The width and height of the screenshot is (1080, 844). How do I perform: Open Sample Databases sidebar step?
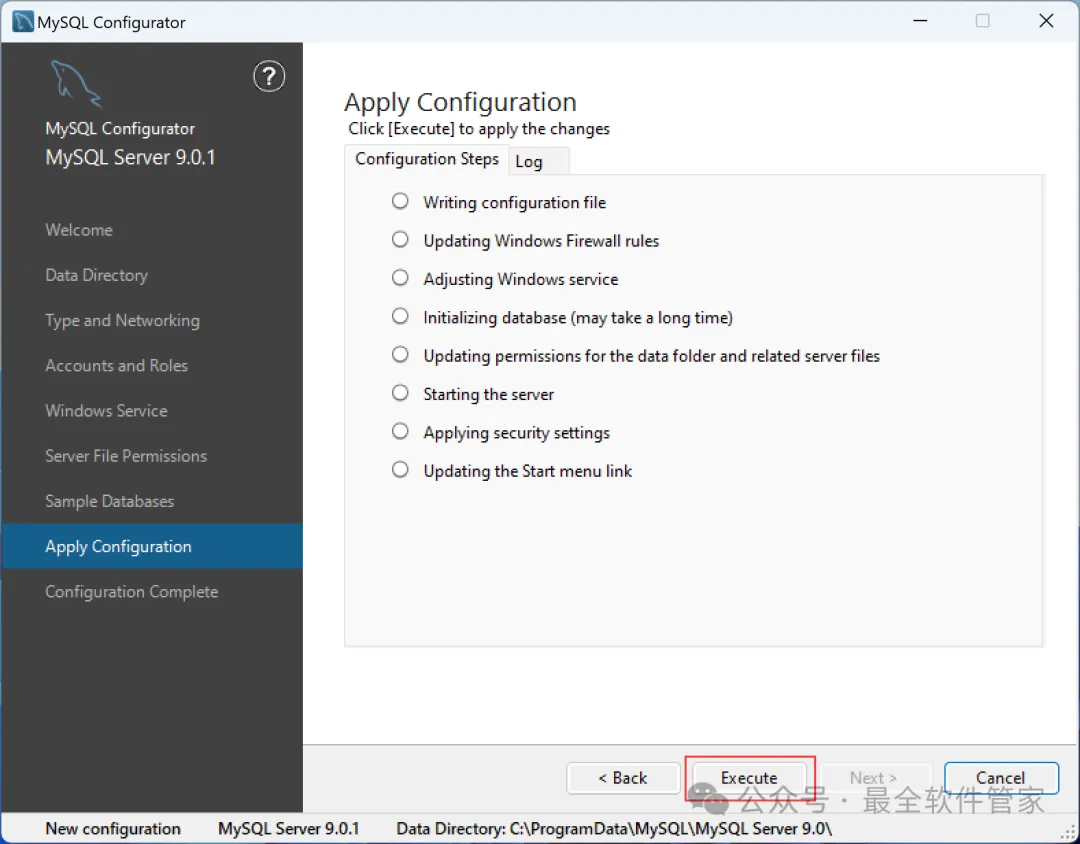point(110,501)
